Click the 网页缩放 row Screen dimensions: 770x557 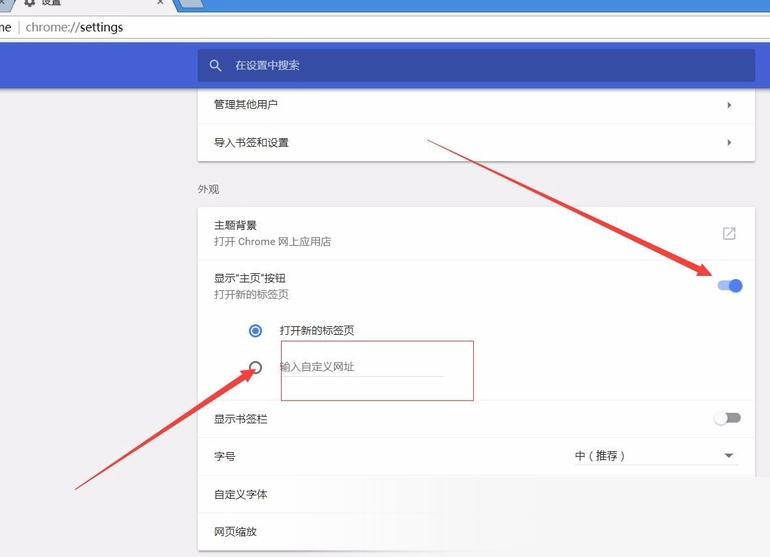coord(476,532)
